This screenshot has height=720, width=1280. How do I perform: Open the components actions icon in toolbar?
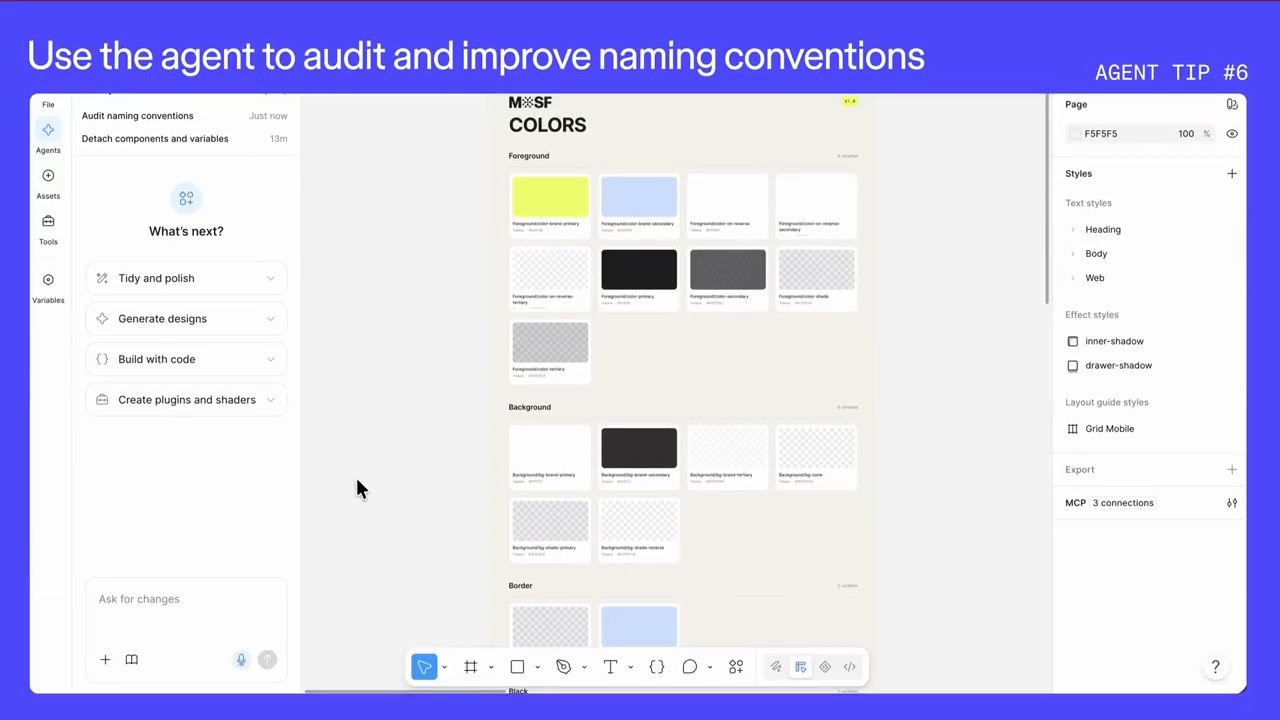(x=736, y=667)
